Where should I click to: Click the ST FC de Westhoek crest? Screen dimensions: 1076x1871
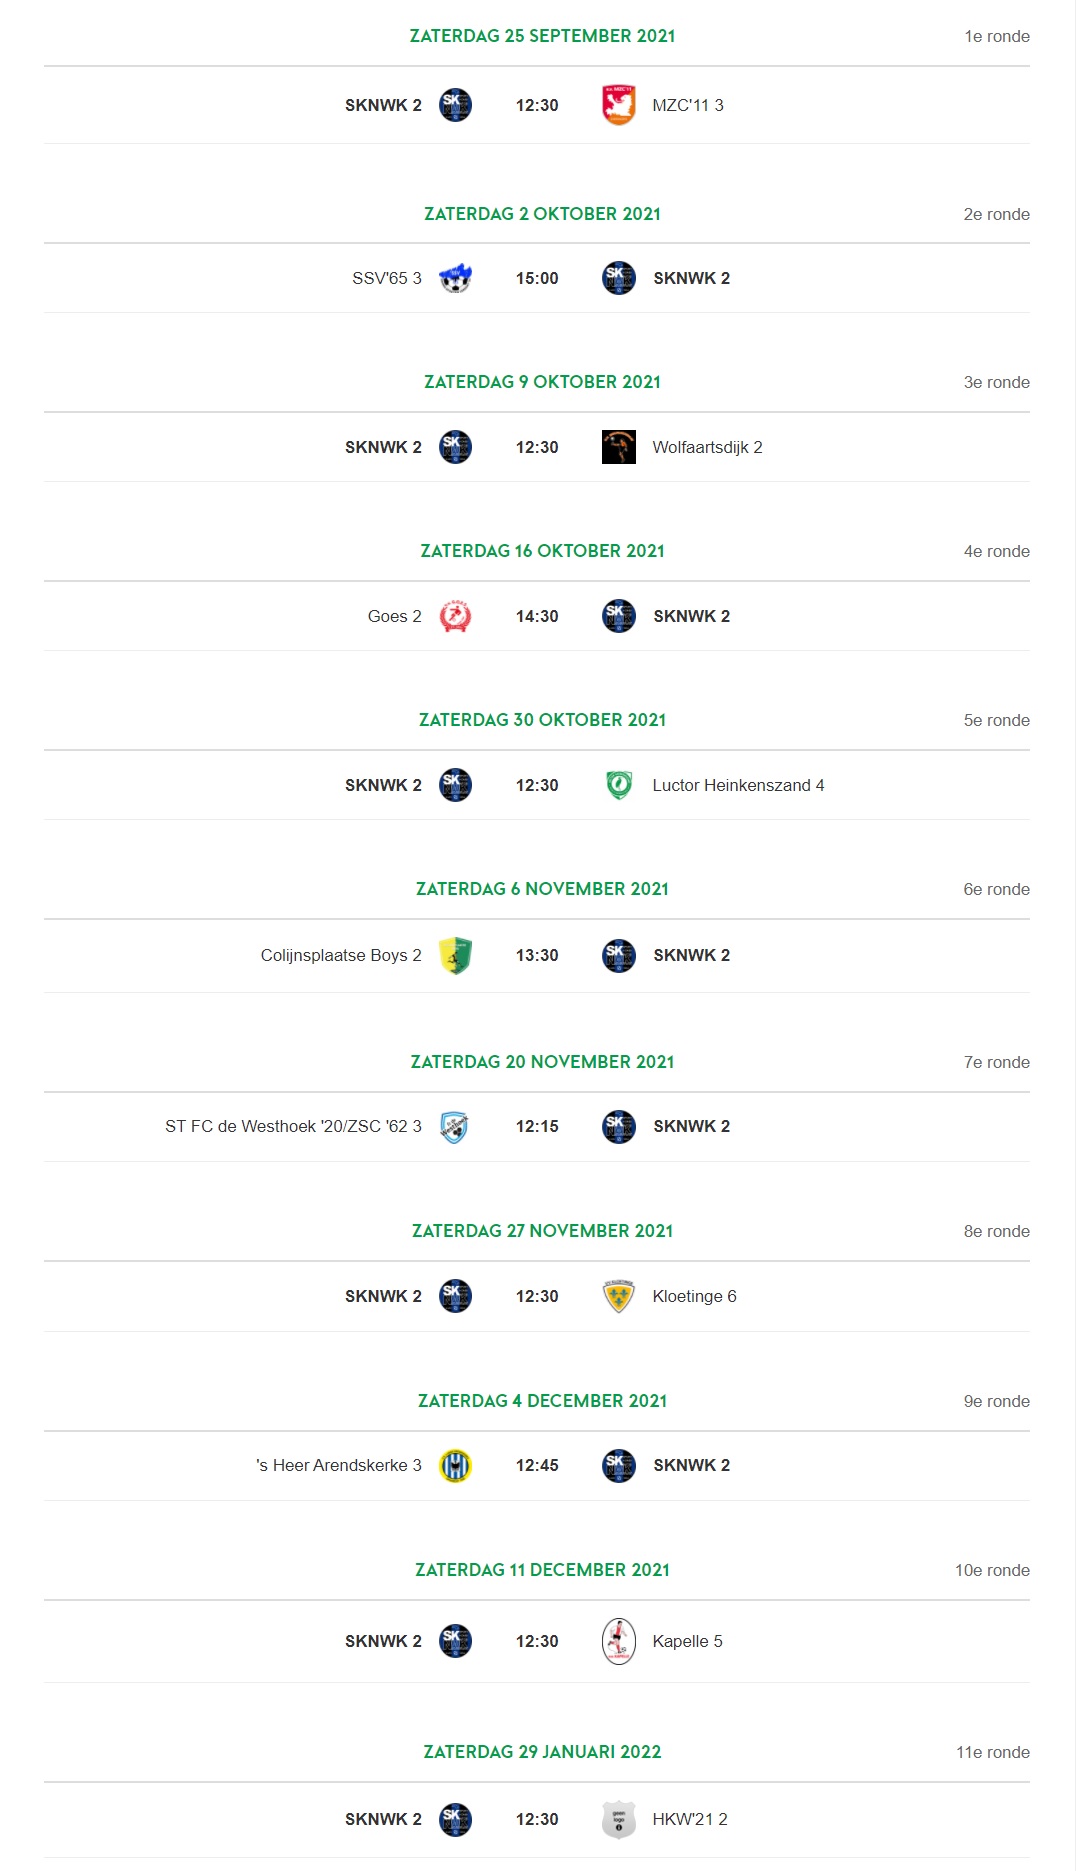click(455, 1126)
